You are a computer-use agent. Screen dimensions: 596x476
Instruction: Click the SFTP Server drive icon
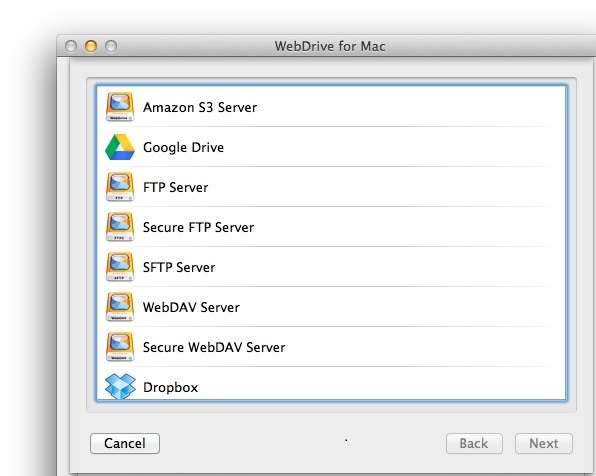[120, 267]
